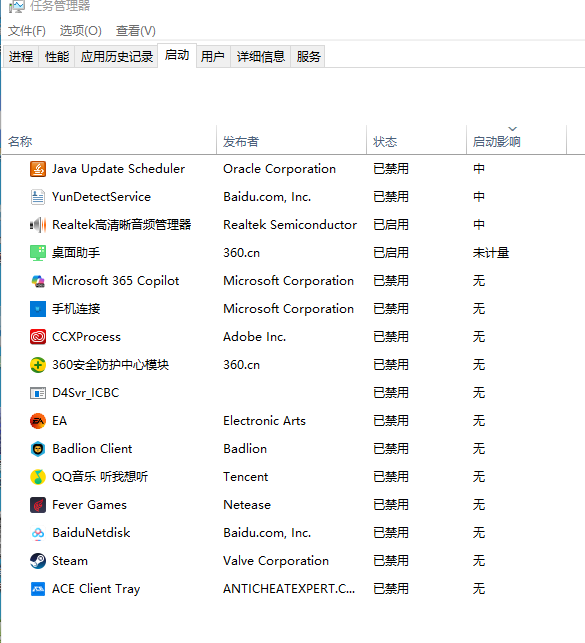Switch to the 性能 tab
This screenshot has height=643, width=585.
click(x=57, y=56)
